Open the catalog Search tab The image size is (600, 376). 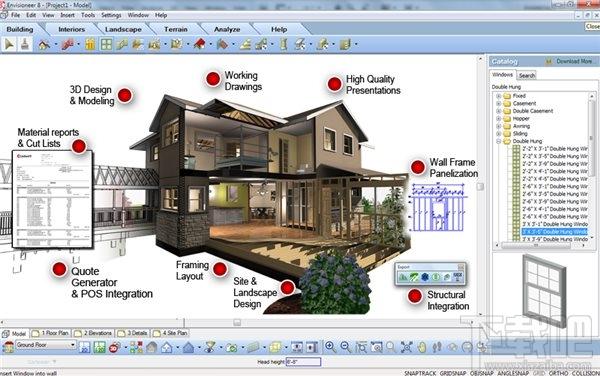point(527,75)
